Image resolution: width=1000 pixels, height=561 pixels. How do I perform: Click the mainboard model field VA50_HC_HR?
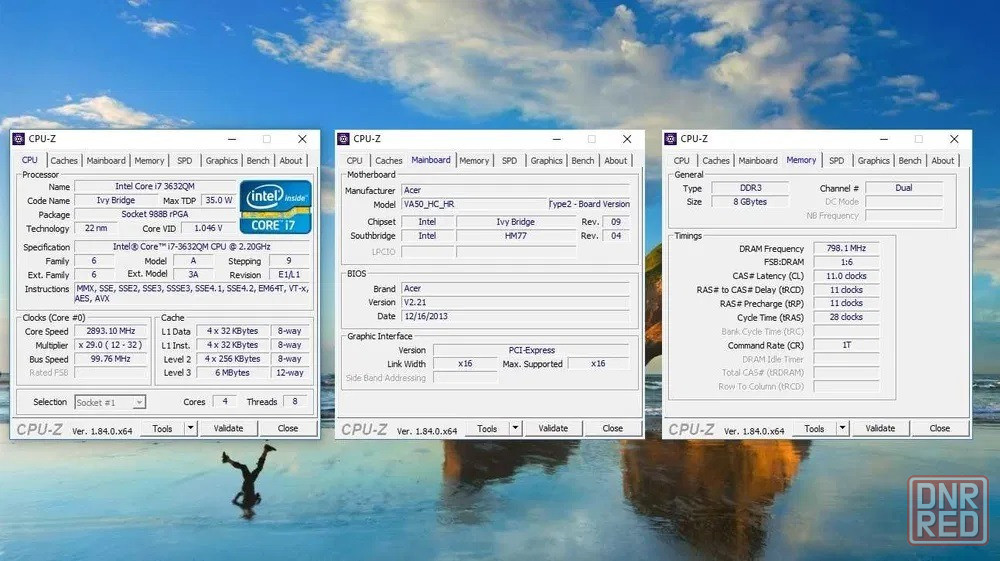[474, 204]
